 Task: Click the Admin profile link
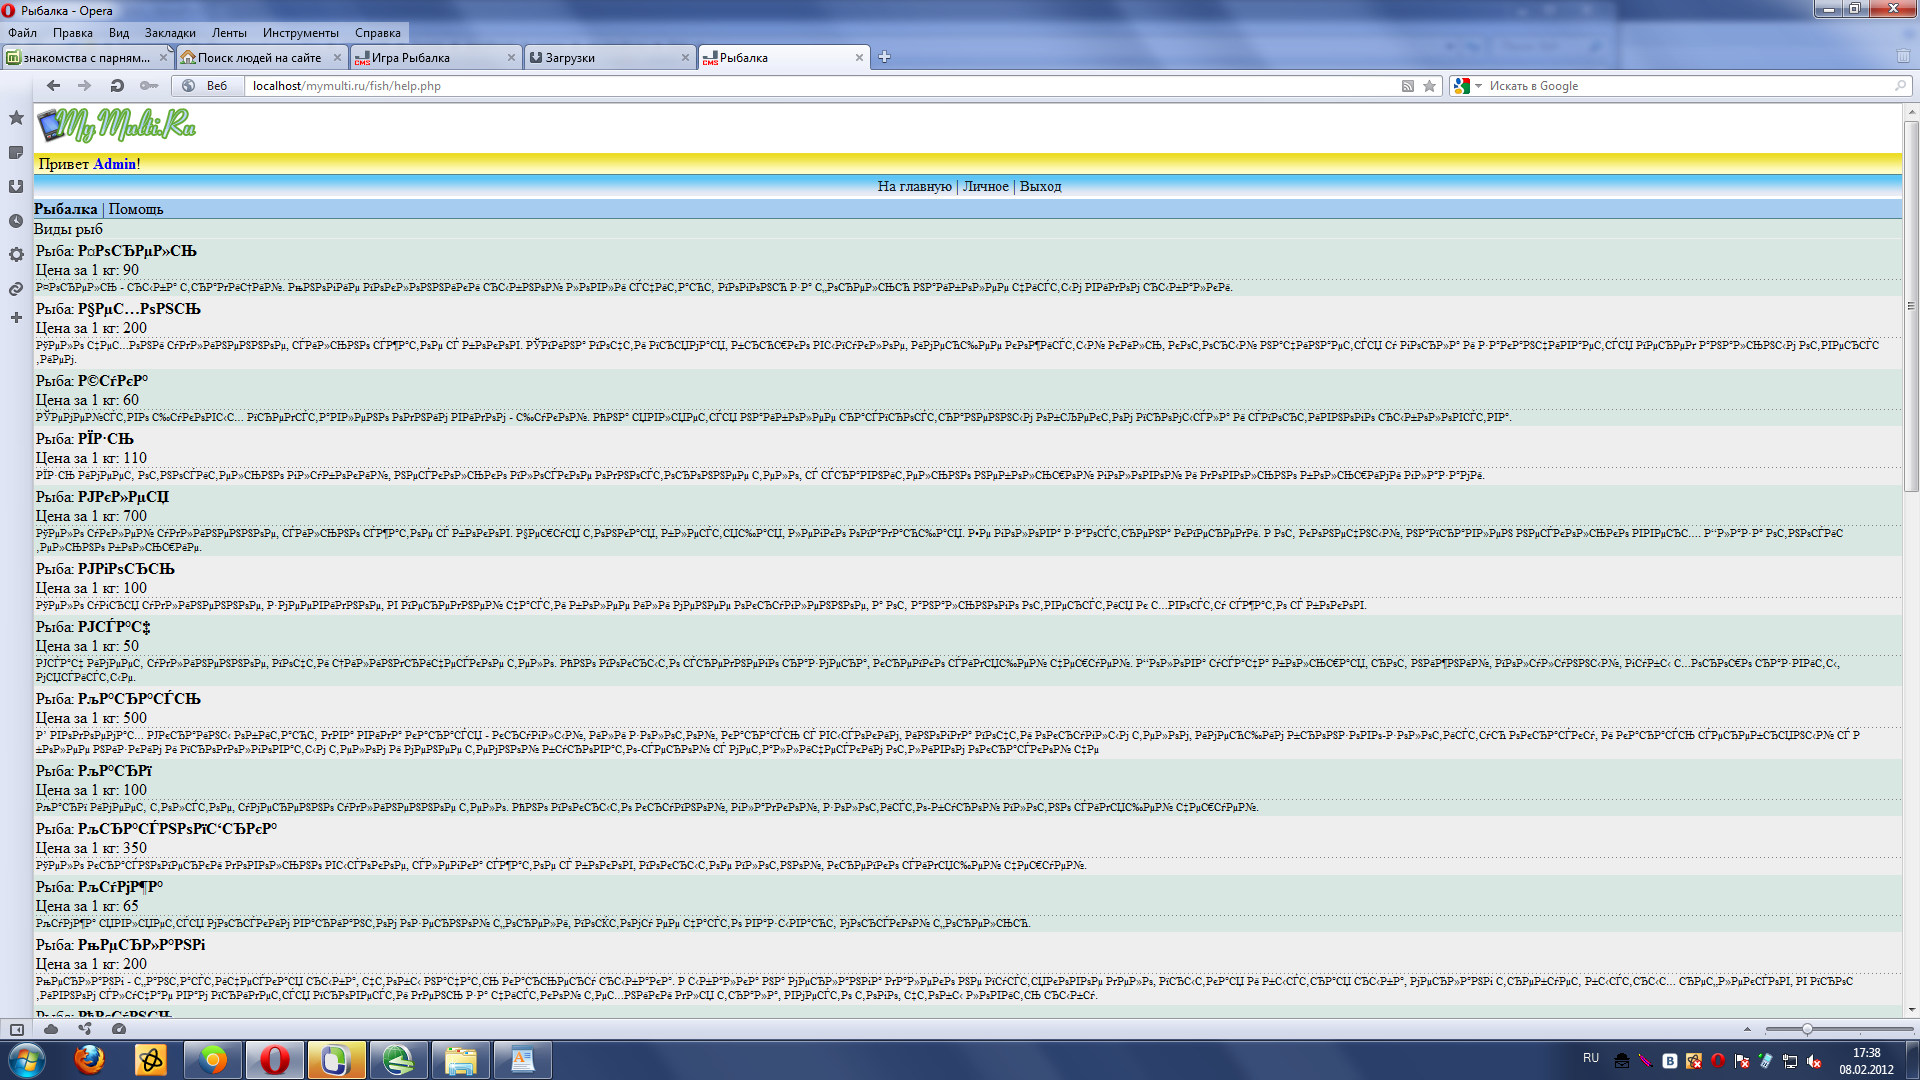[x=114, y=164]
